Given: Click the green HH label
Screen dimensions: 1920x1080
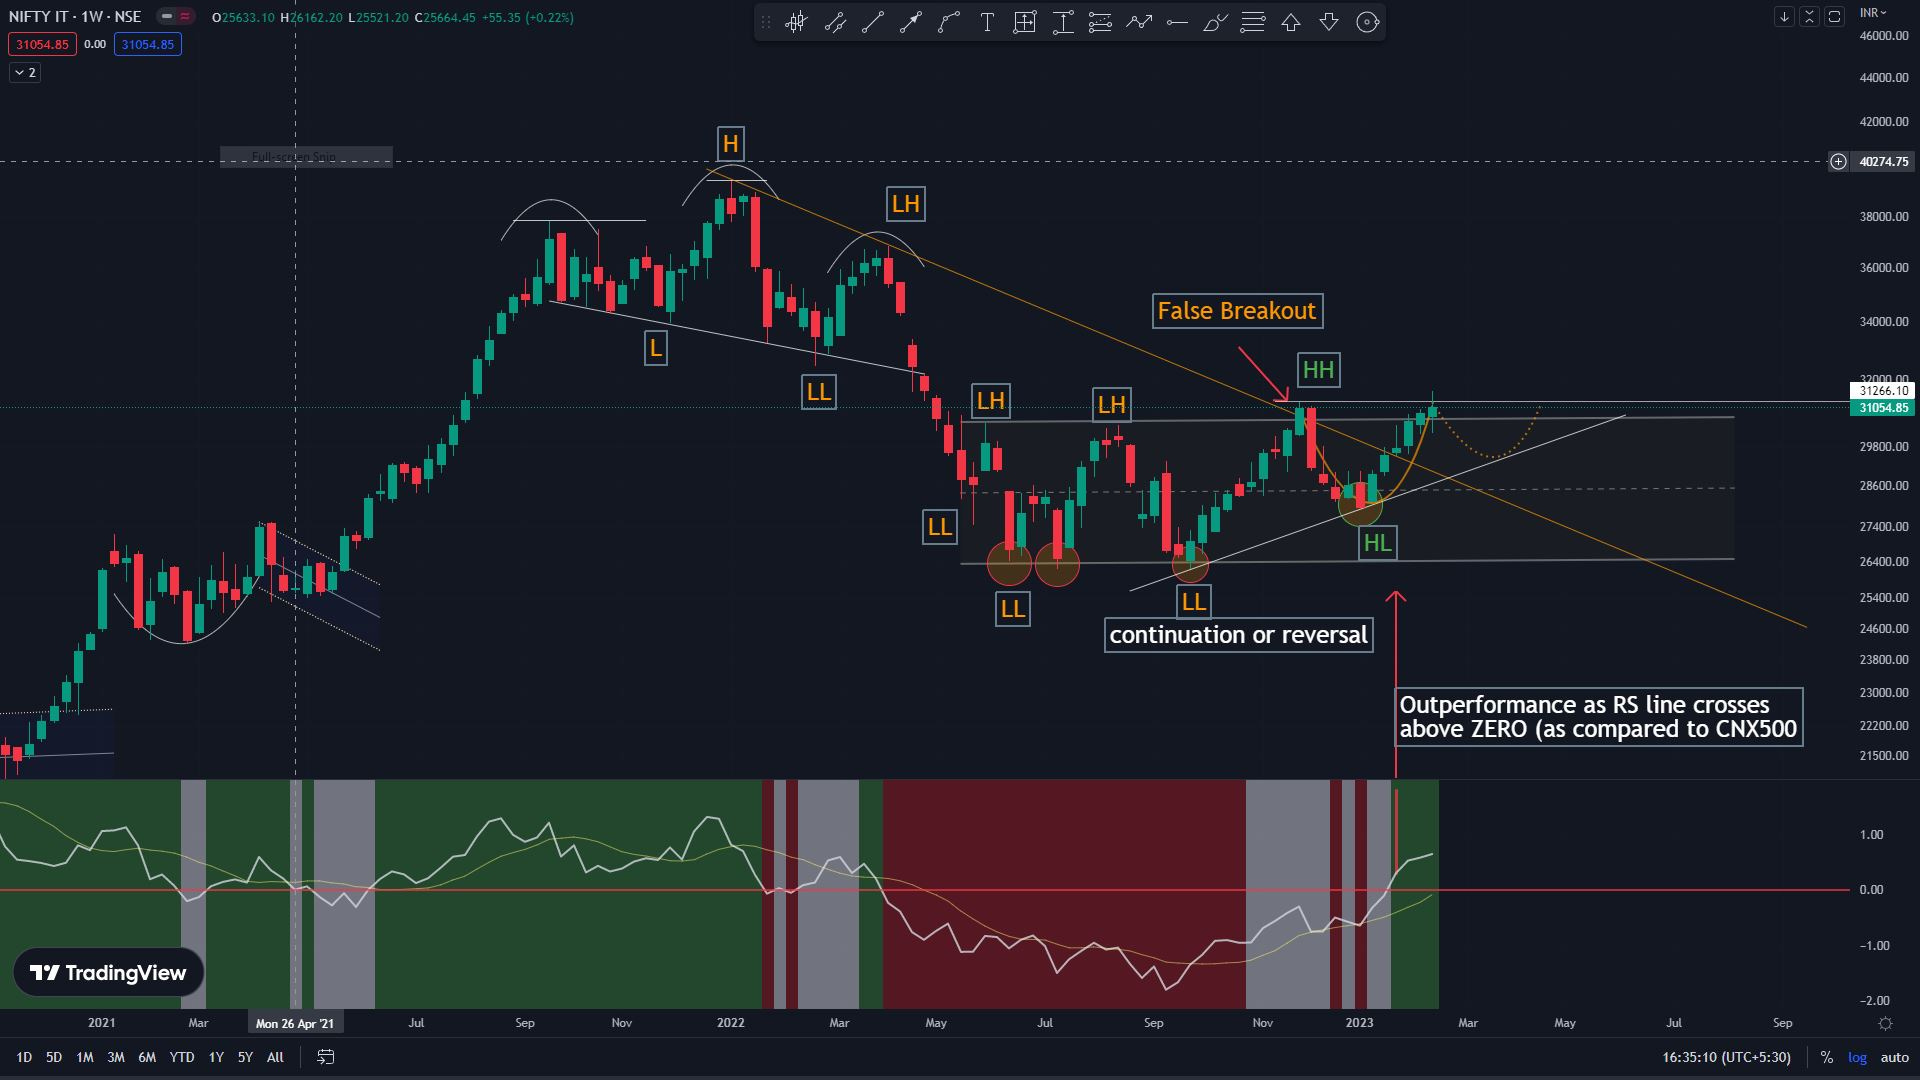Looking at the screenshot, I should (1318, 370).
